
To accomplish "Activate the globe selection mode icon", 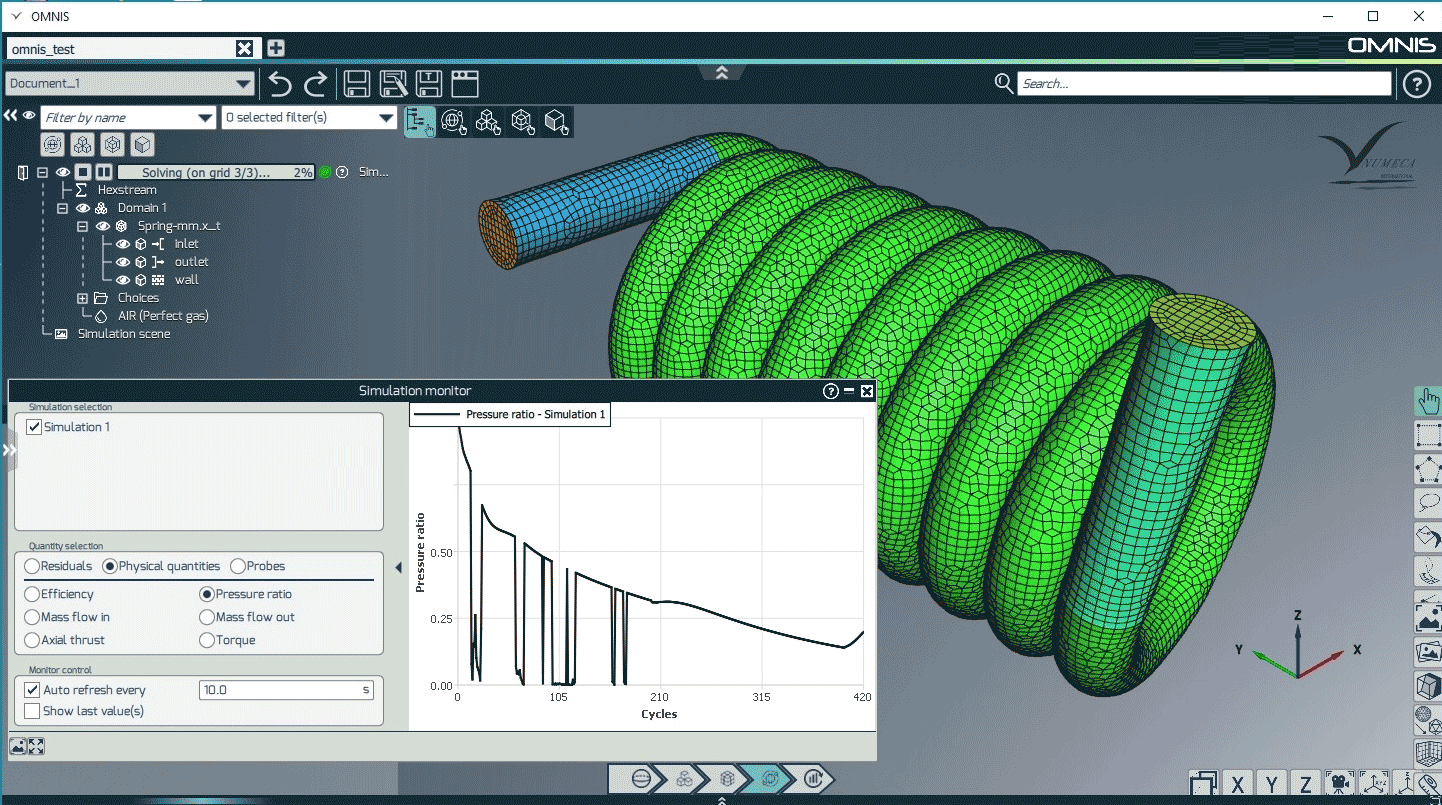I will (454, 121).
